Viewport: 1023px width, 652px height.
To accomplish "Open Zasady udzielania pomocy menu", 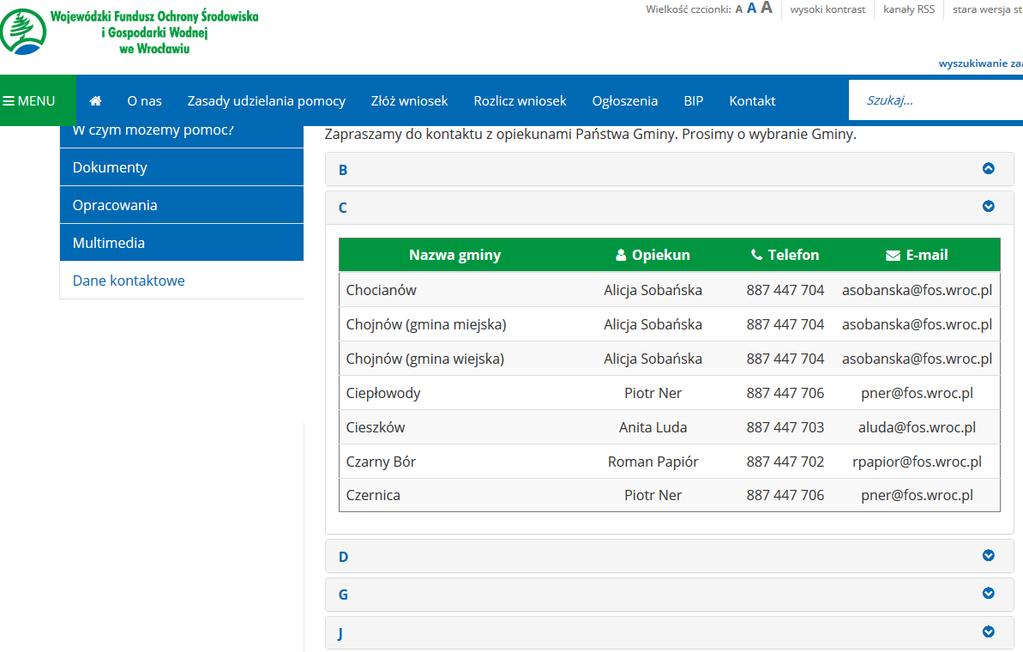I will click(x=266, y=101).
